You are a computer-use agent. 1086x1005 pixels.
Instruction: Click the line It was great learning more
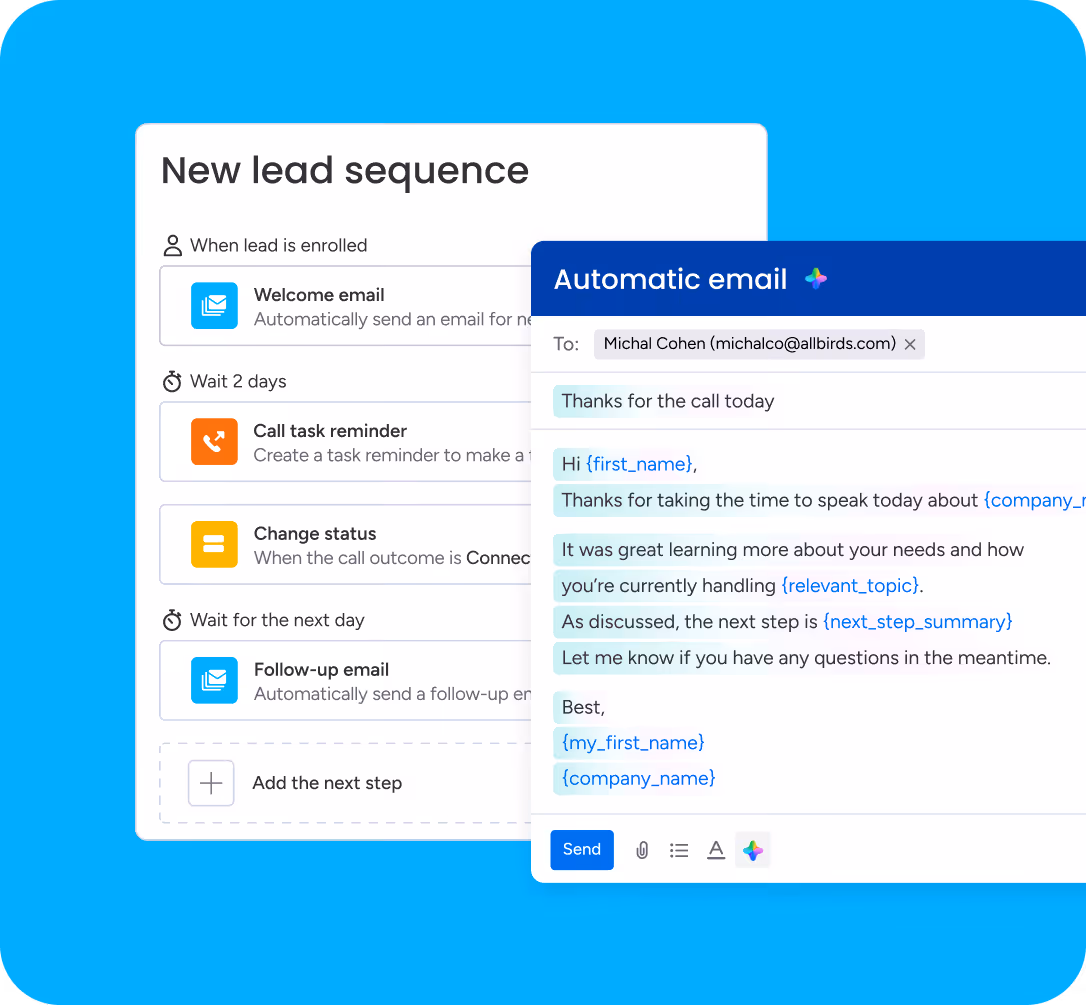pos(792,550)
